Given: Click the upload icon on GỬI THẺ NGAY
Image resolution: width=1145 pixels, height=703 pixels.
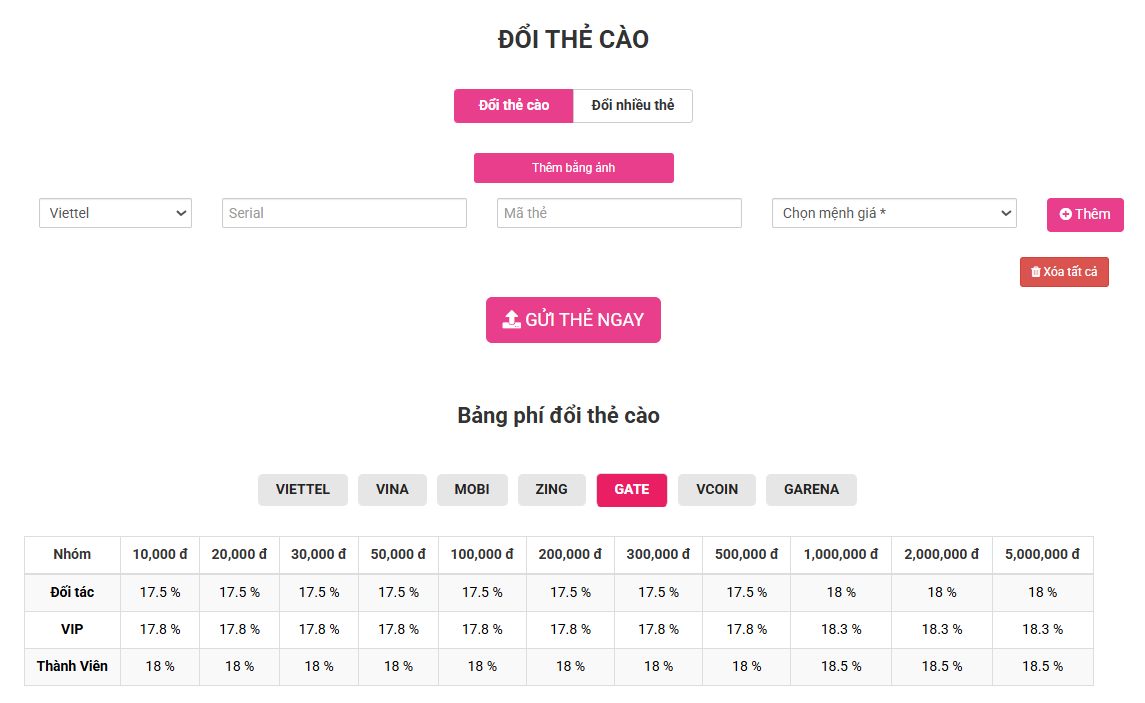Looking at the screenshot, I should (x=511, y=320).
